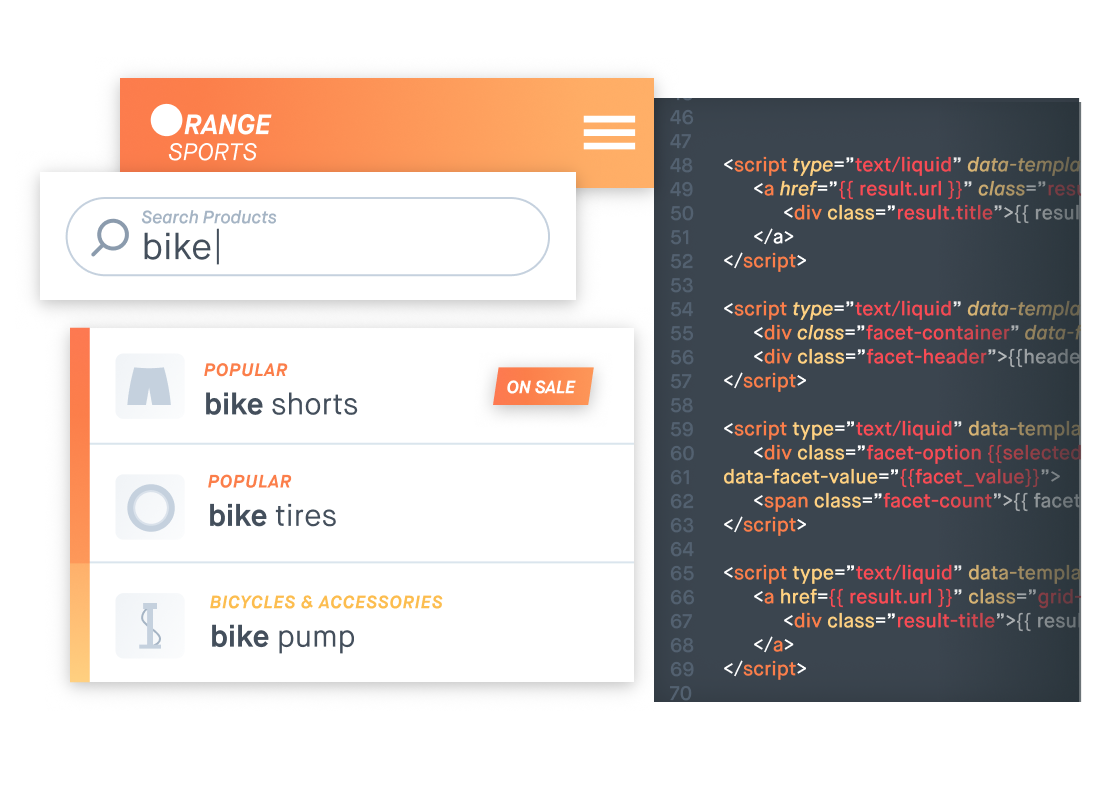Click the facet-container div on line 55
The height and width of the screenshot is (800, 1120).
[916, 333]
